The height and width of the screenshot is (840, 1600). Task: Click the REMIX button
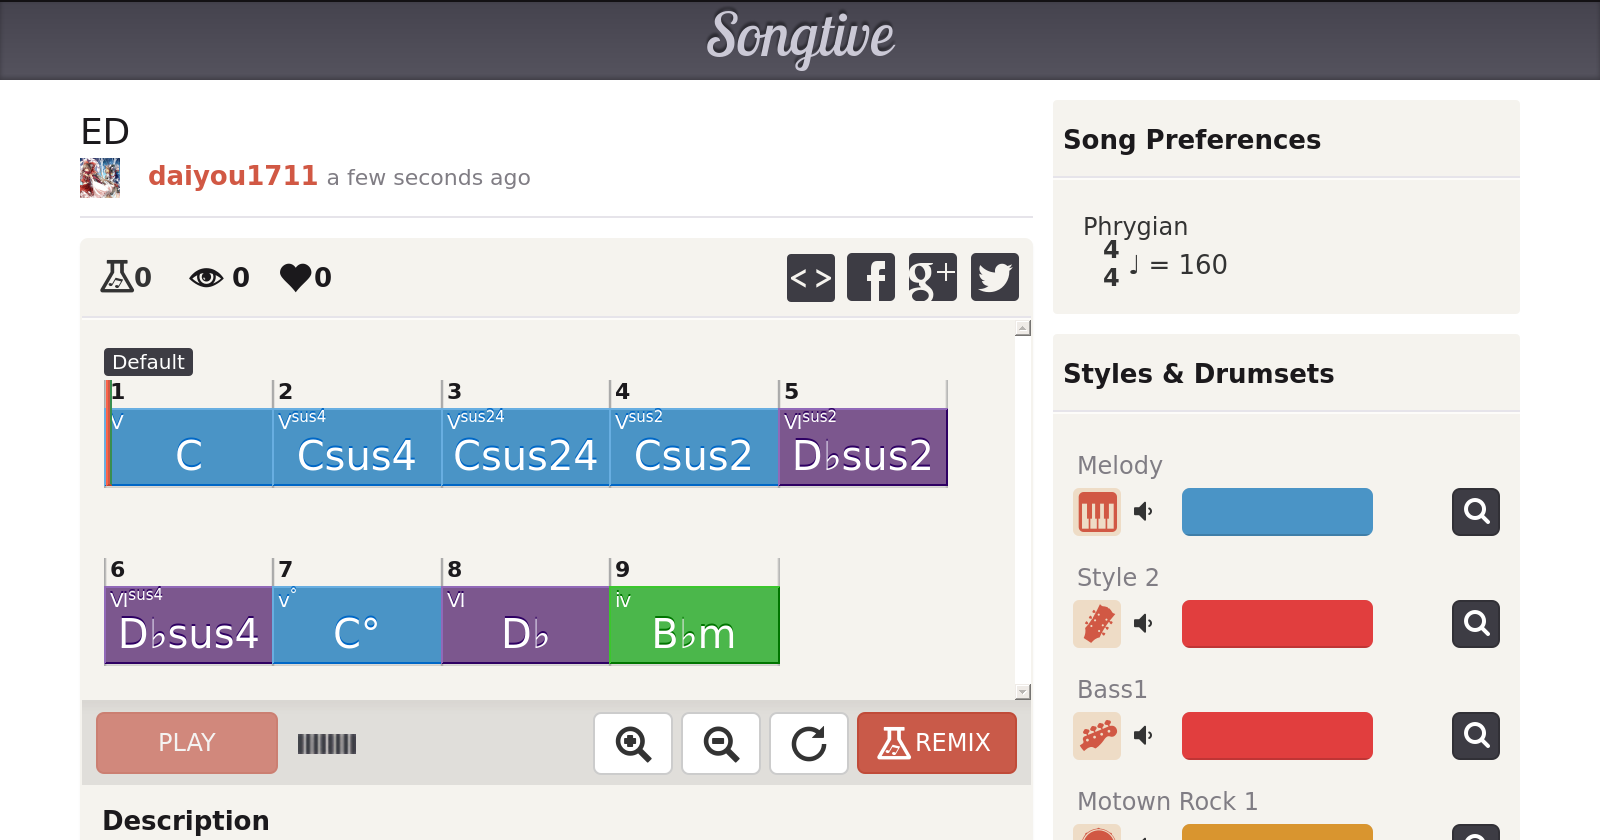pos(936,743)
